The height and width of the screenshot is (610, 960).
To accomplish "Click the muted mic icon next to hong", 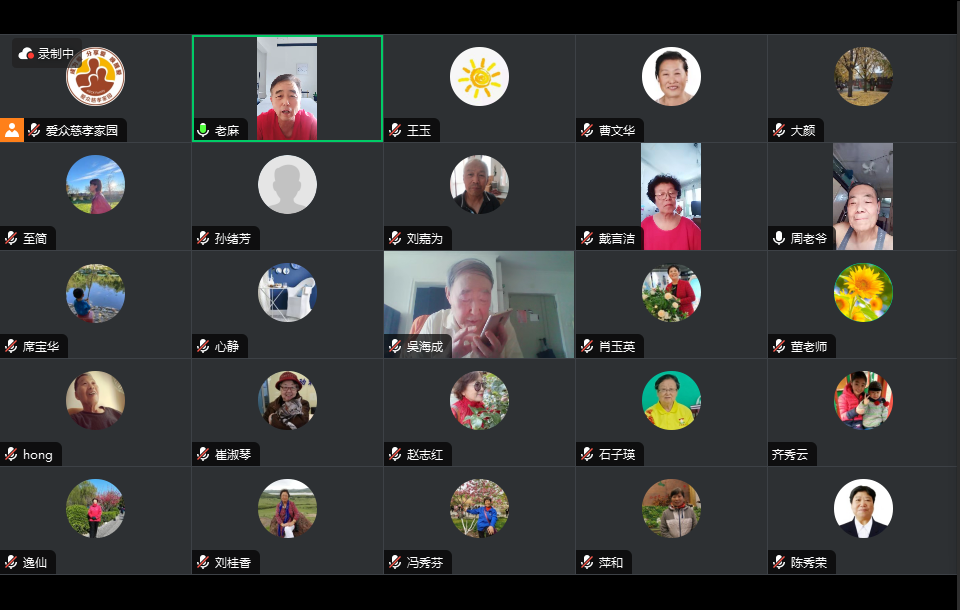I will [11, 454].
